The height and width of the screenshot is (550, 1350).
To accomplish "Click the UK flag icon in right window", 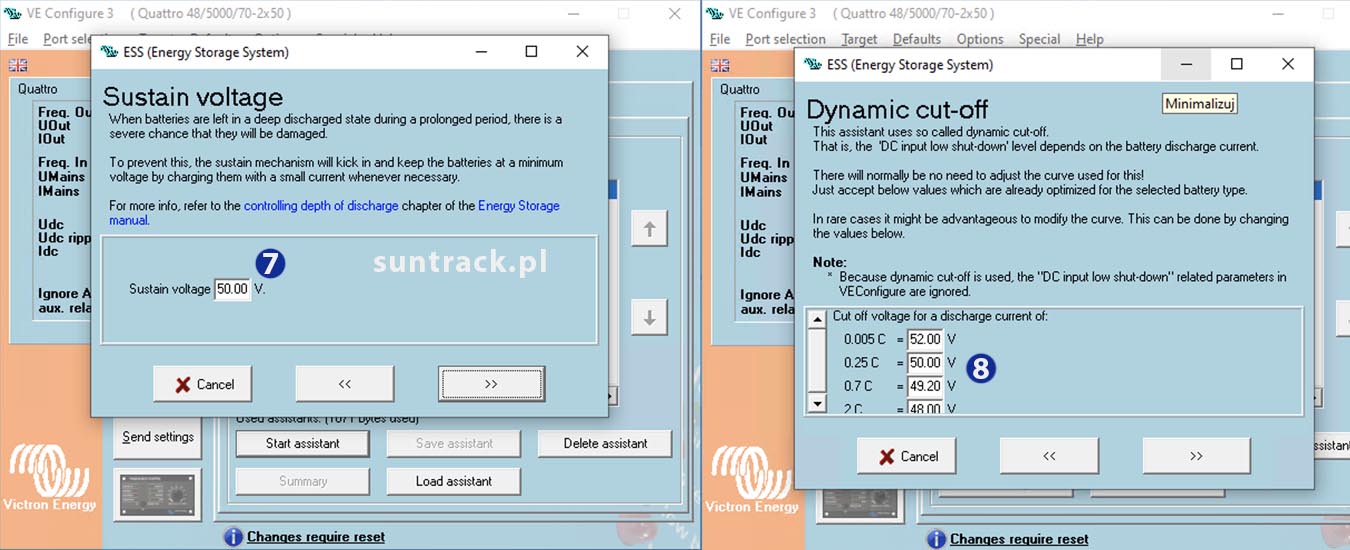I will 720,65.
